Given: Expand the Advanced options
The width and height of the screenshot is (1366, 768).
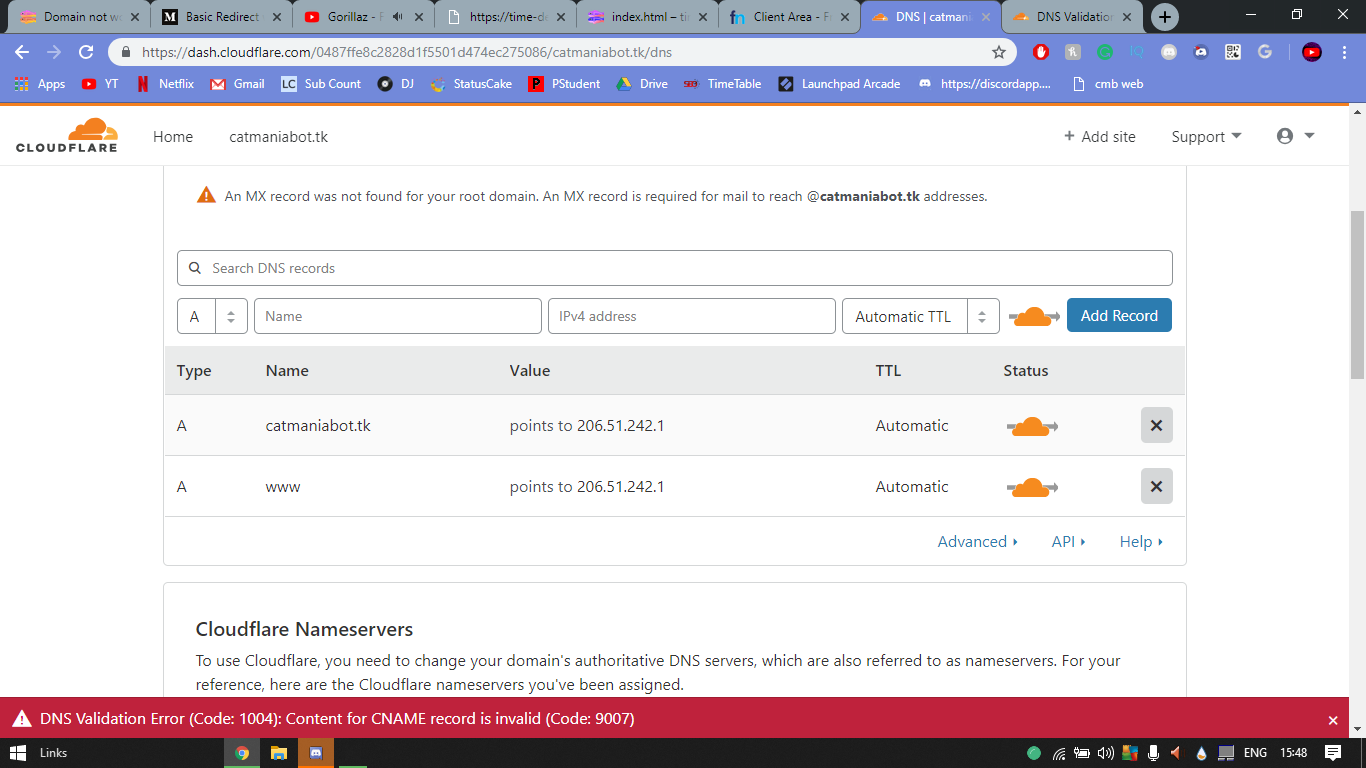Looking at the screenshot, I should [x=977, y=541].
